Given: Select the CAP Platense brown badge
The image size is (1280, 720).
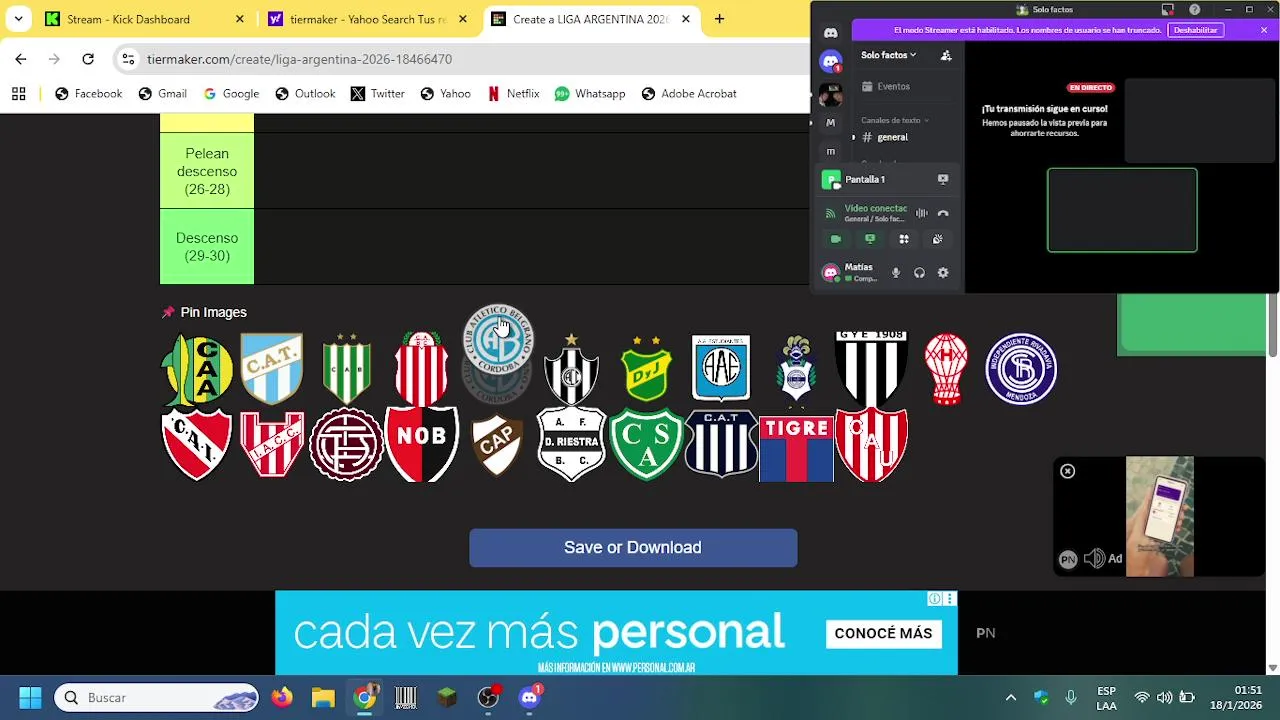Looking at the screenshot, I should [497, 444].
